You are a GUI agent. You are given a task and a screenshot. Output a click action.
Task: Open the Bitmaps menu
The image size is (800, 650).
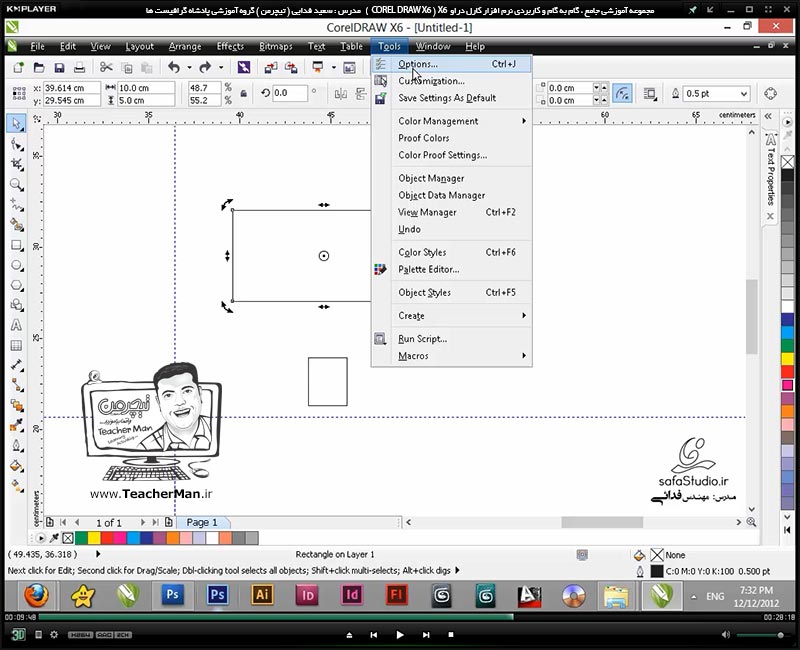276,46
